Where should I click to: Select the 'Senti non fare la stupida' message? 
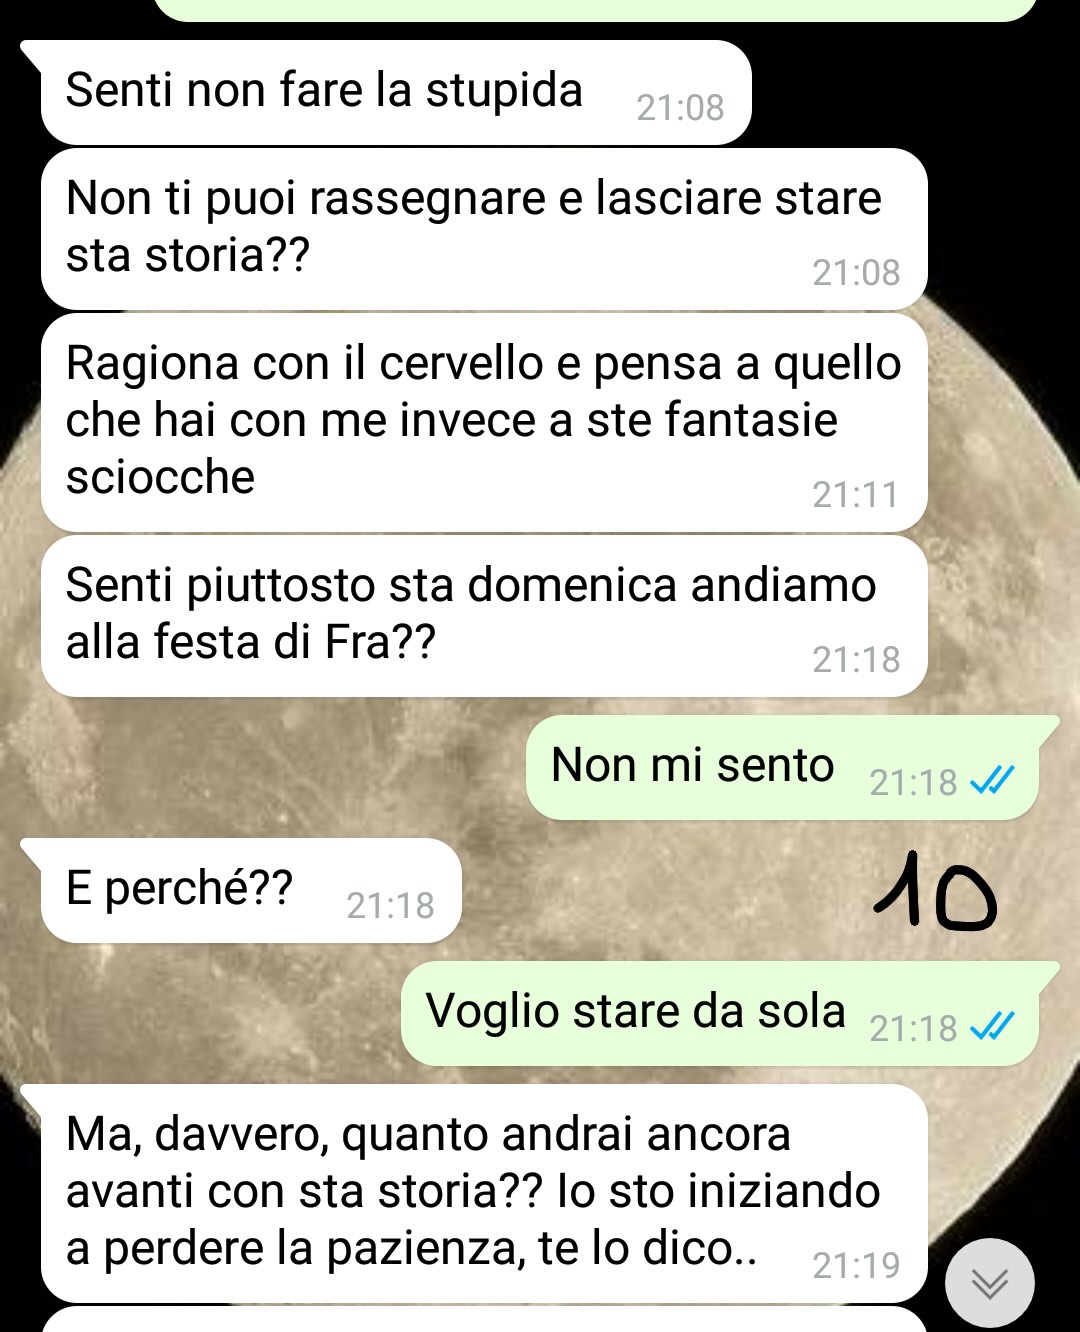396,92
